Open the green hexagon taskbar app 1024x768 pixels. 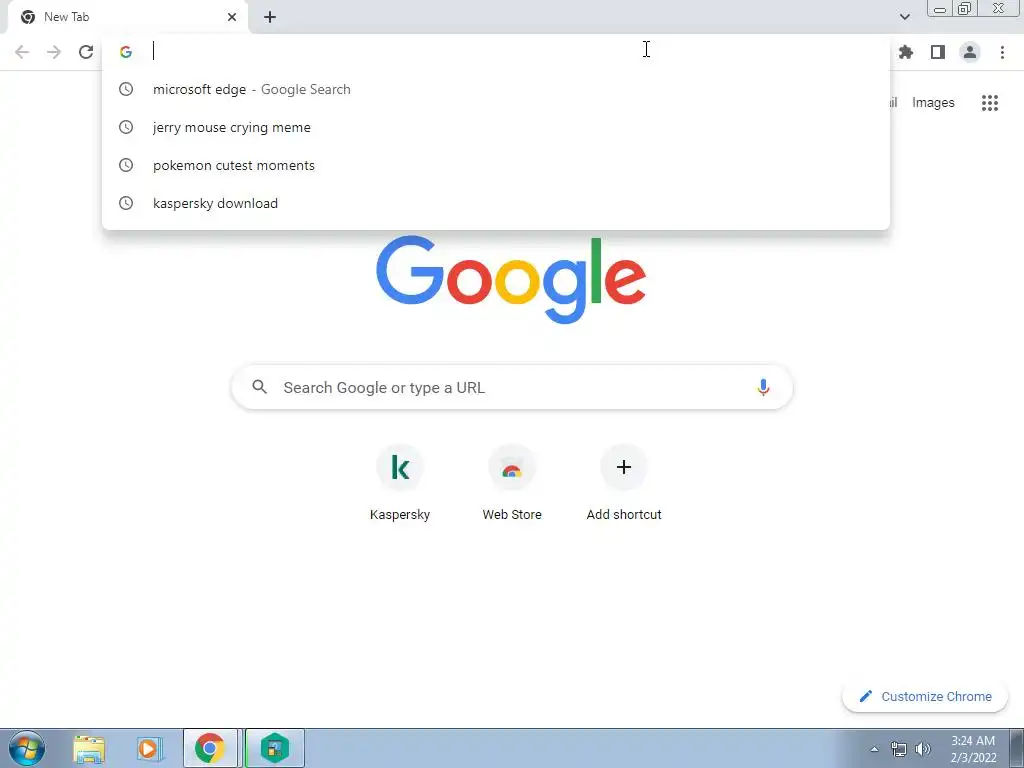coord(275,748)
